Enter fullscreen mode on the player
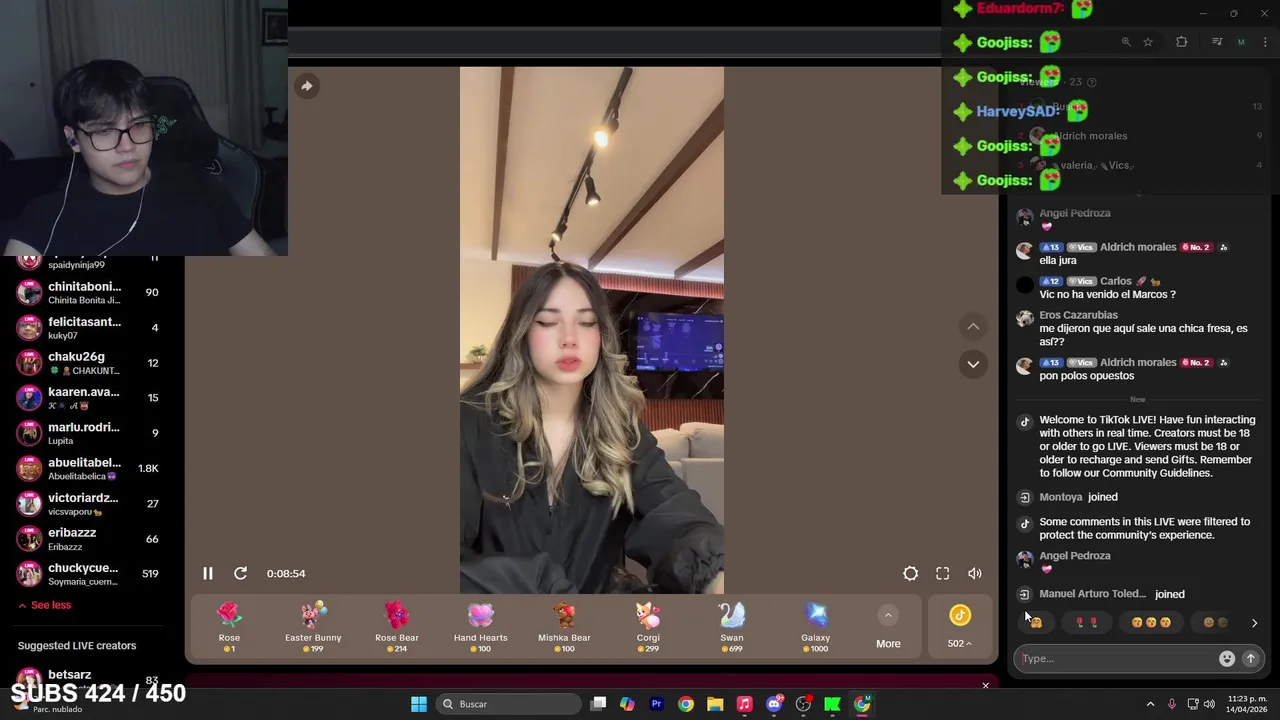The width and height of the screenshot is (1280, 720). (942, 574)
